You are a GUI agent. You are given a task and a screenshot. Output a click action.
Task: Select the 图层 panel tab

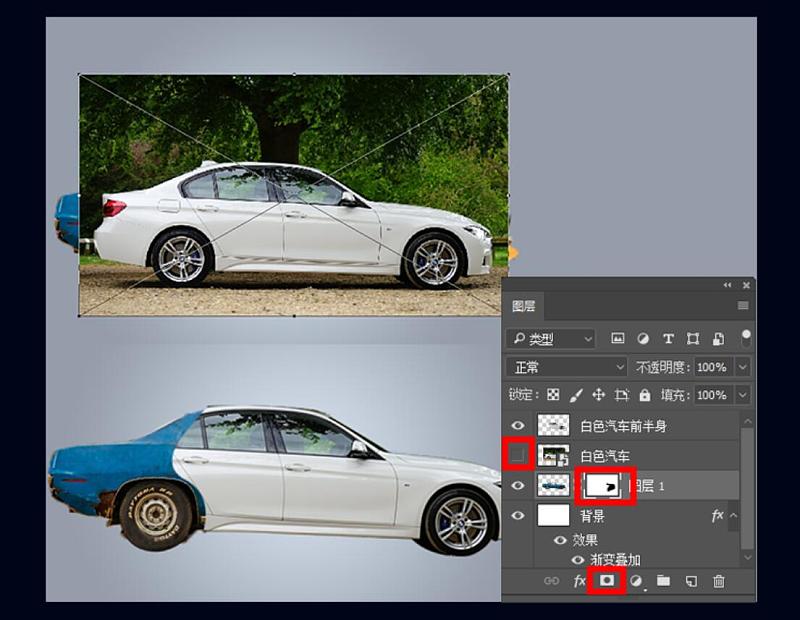(x=524, y=306)
